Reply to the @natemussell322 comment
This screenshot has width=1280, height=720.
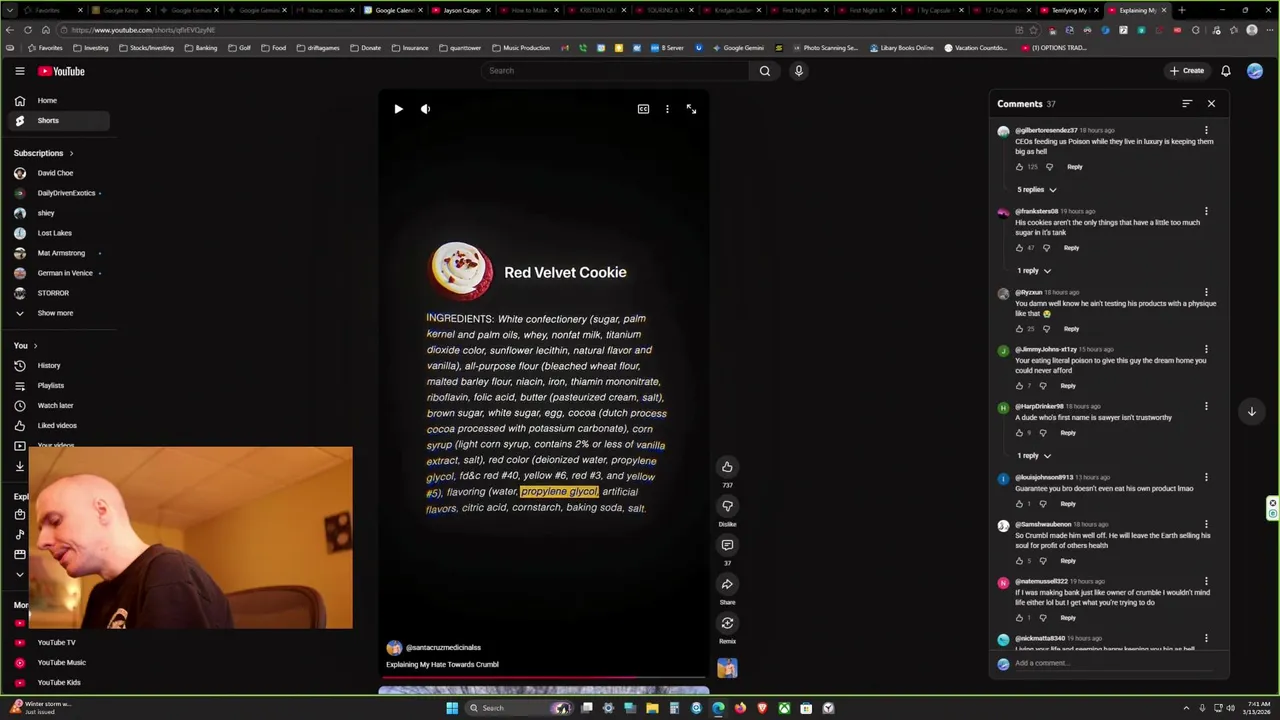(1068, 618)
